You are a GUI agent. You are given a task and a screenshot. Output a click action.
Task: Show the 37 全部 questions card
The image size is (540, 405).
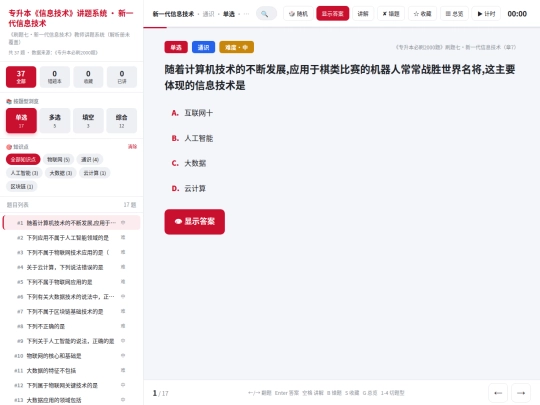point(21,77)
